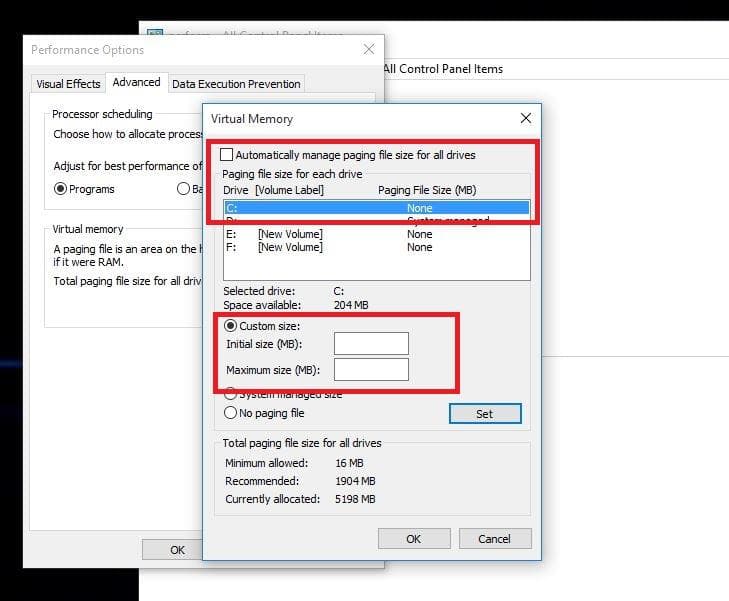Open the Data Execution Prevention tab

[x=236, y=84]
